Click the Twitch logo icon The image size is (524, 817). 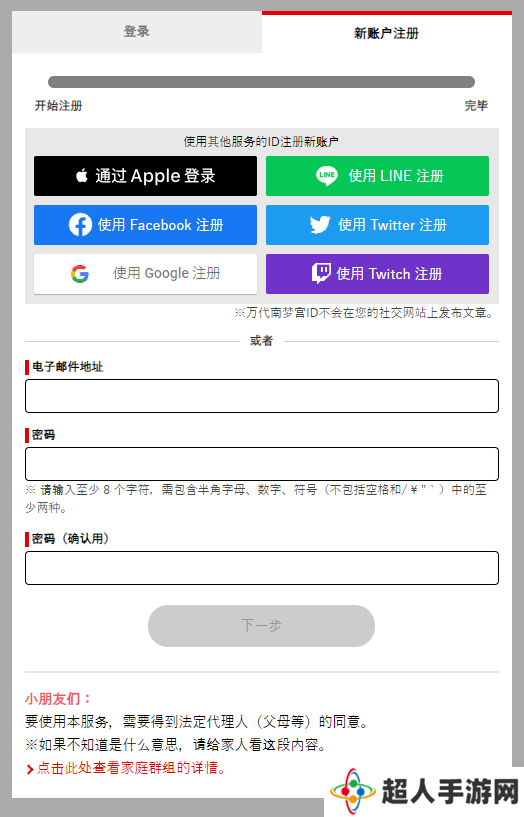click(x=321, y=274)
